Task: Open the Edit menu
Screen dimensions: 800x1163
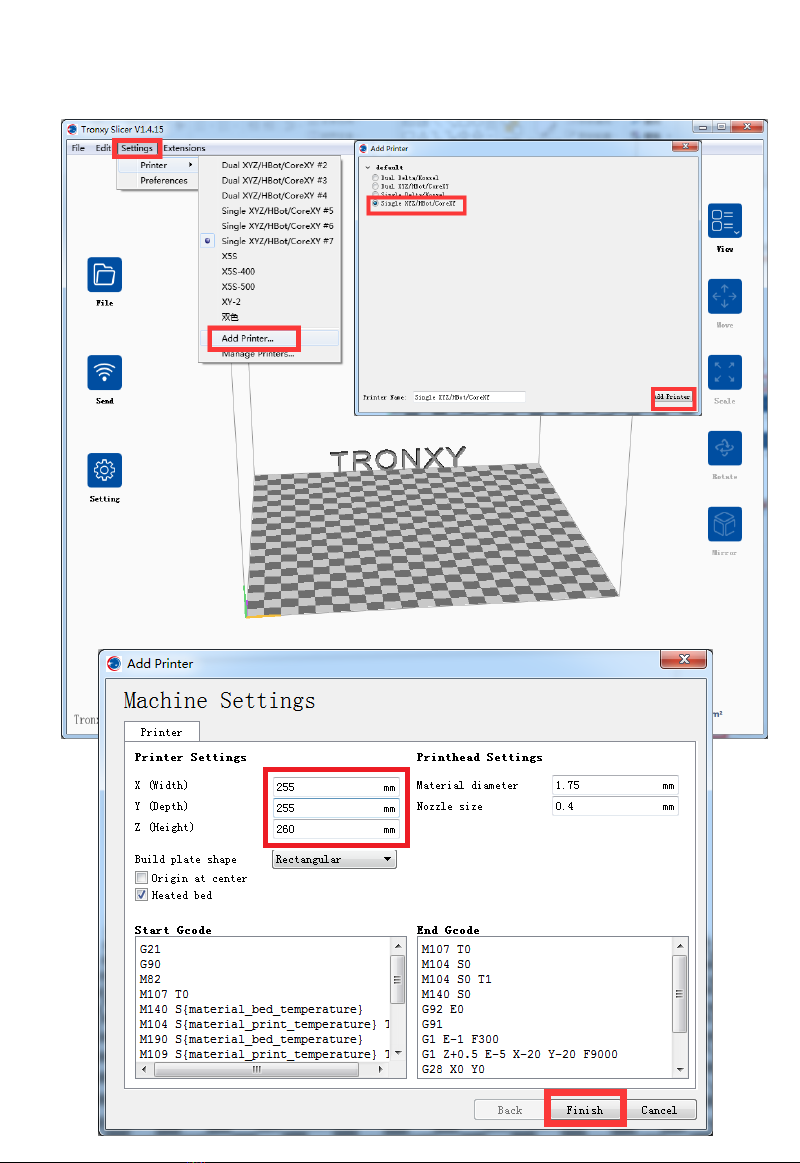Action: (x=103, y=148)
